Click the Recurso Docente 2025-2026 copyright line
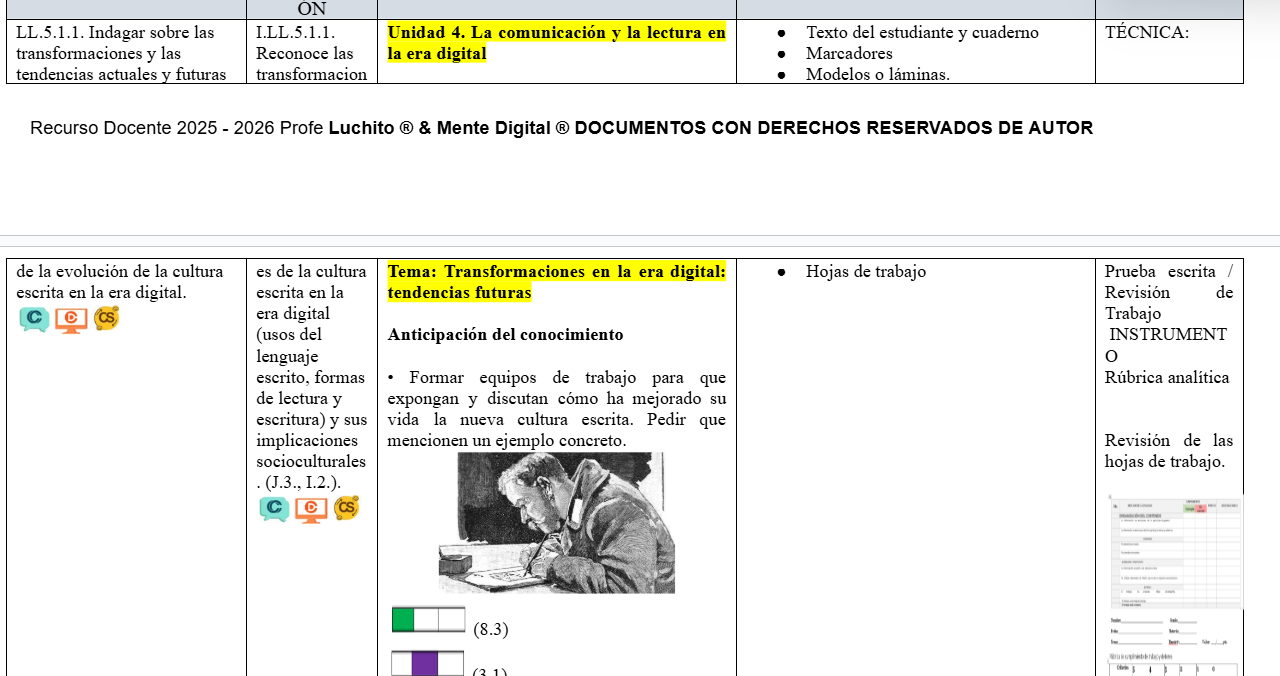 pyautogui.click(x=562, y=128)
